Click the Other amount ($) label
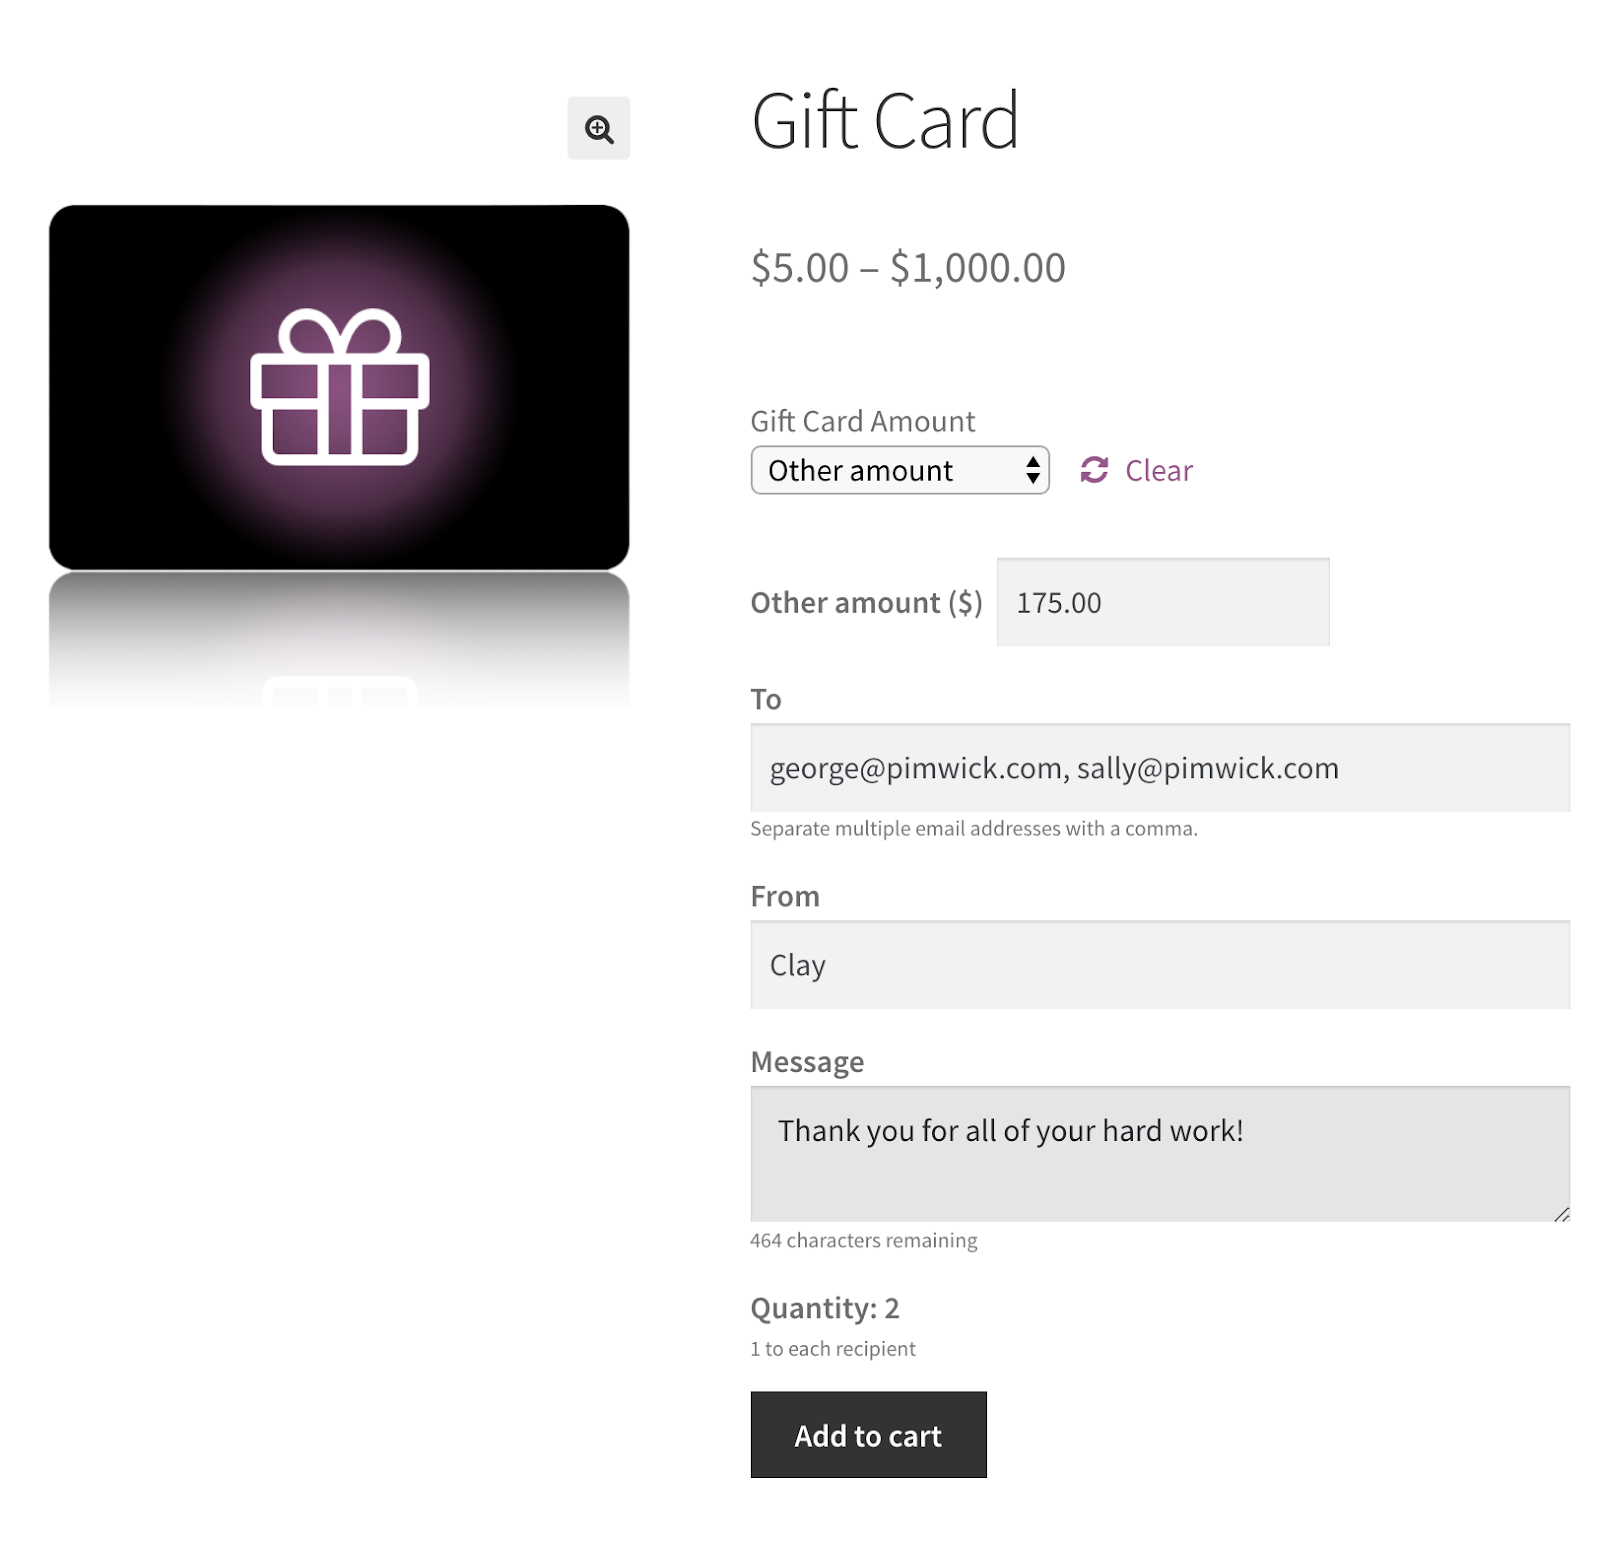This screenshot has height=1543, width=1600. click(x=866, y=603)
